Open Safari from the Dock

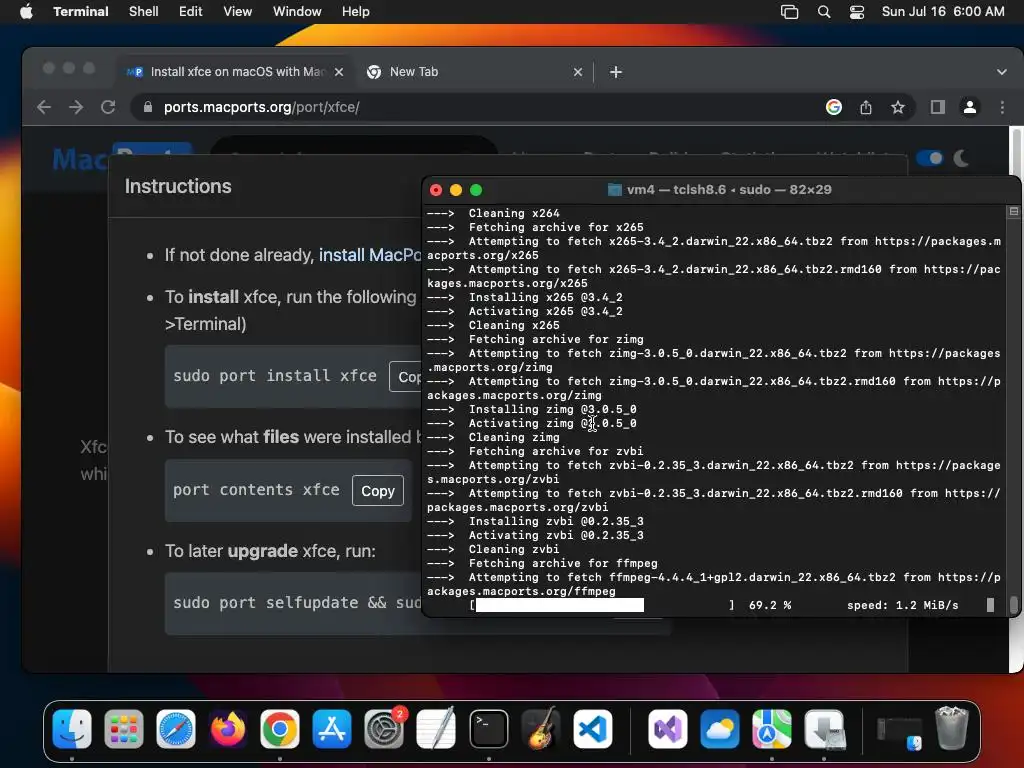(x=176, y=729)
